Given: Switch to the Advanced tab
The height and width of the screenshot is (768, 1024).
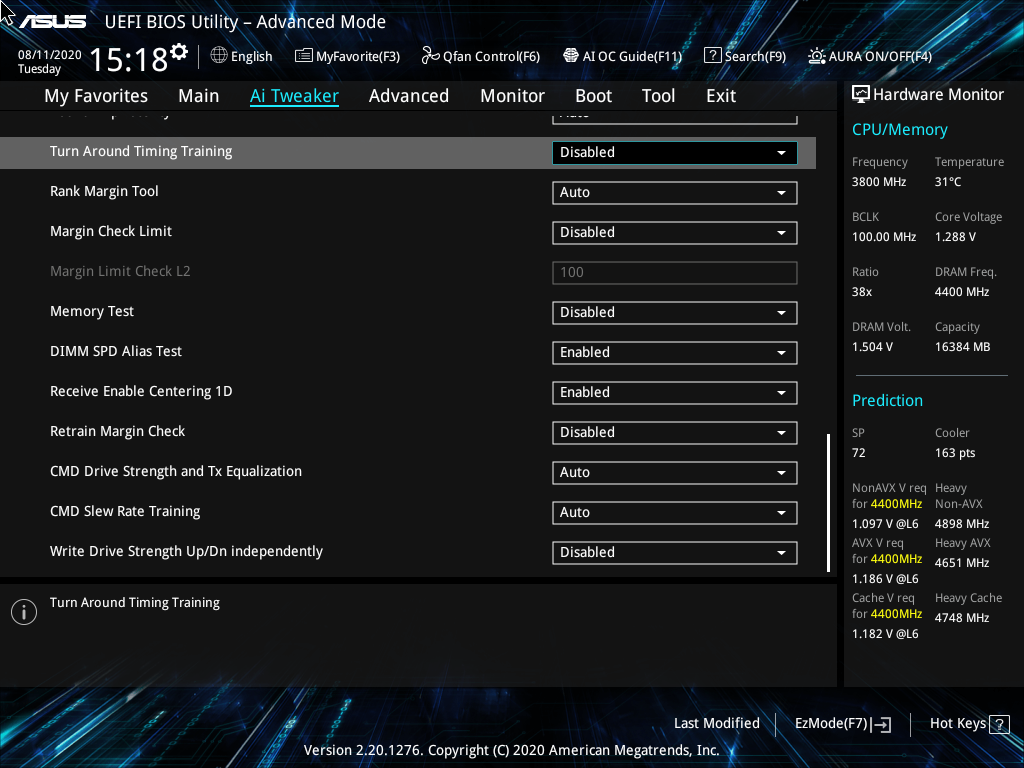Looking at the screenshot, I should coord(409,95).
